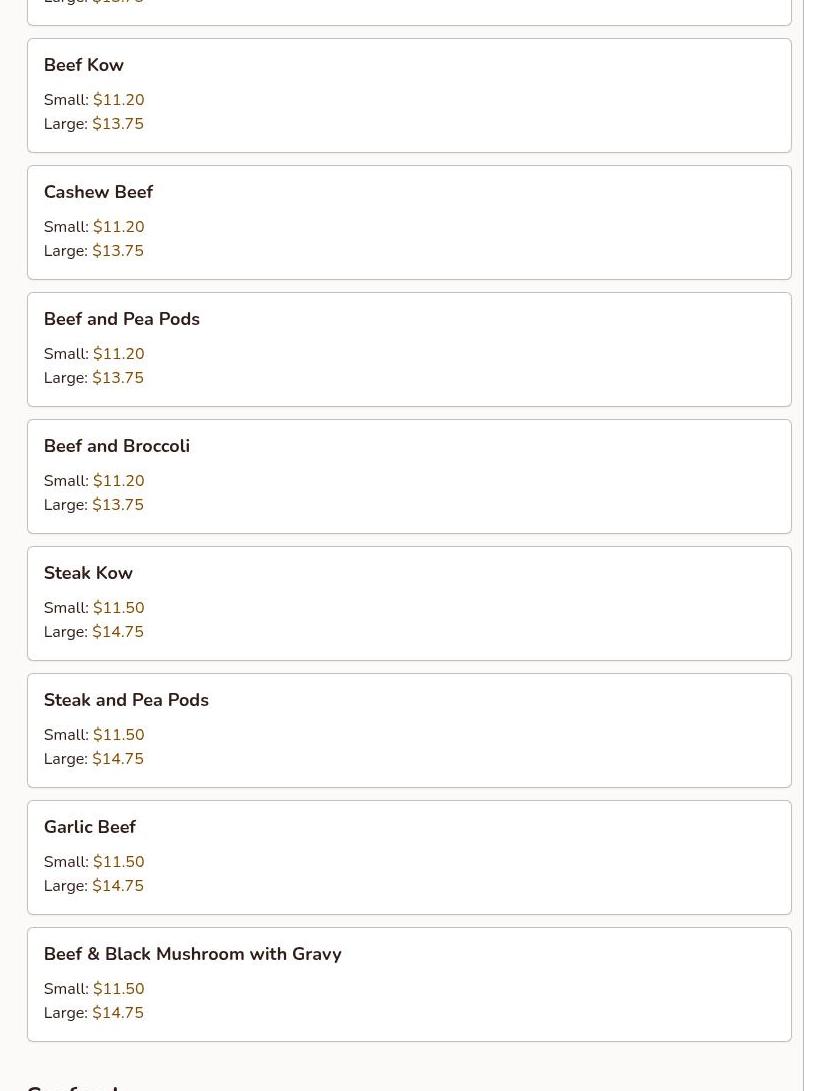Click Cashew Beef large price $13.75
Image resolution: width=824 pixels, height=1091 pixels.
[118, 251]
